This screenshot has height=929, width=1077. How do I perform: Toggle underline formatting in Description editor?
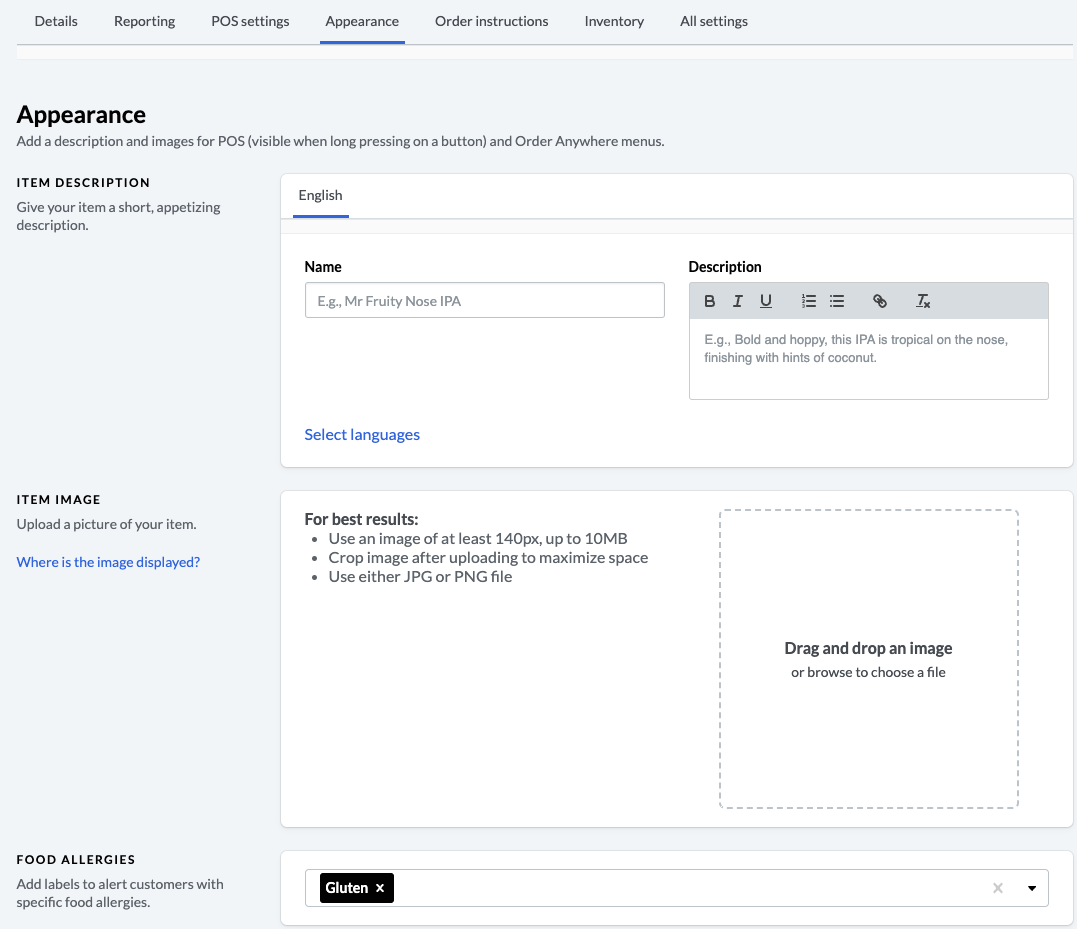click(x=766, y=301)
